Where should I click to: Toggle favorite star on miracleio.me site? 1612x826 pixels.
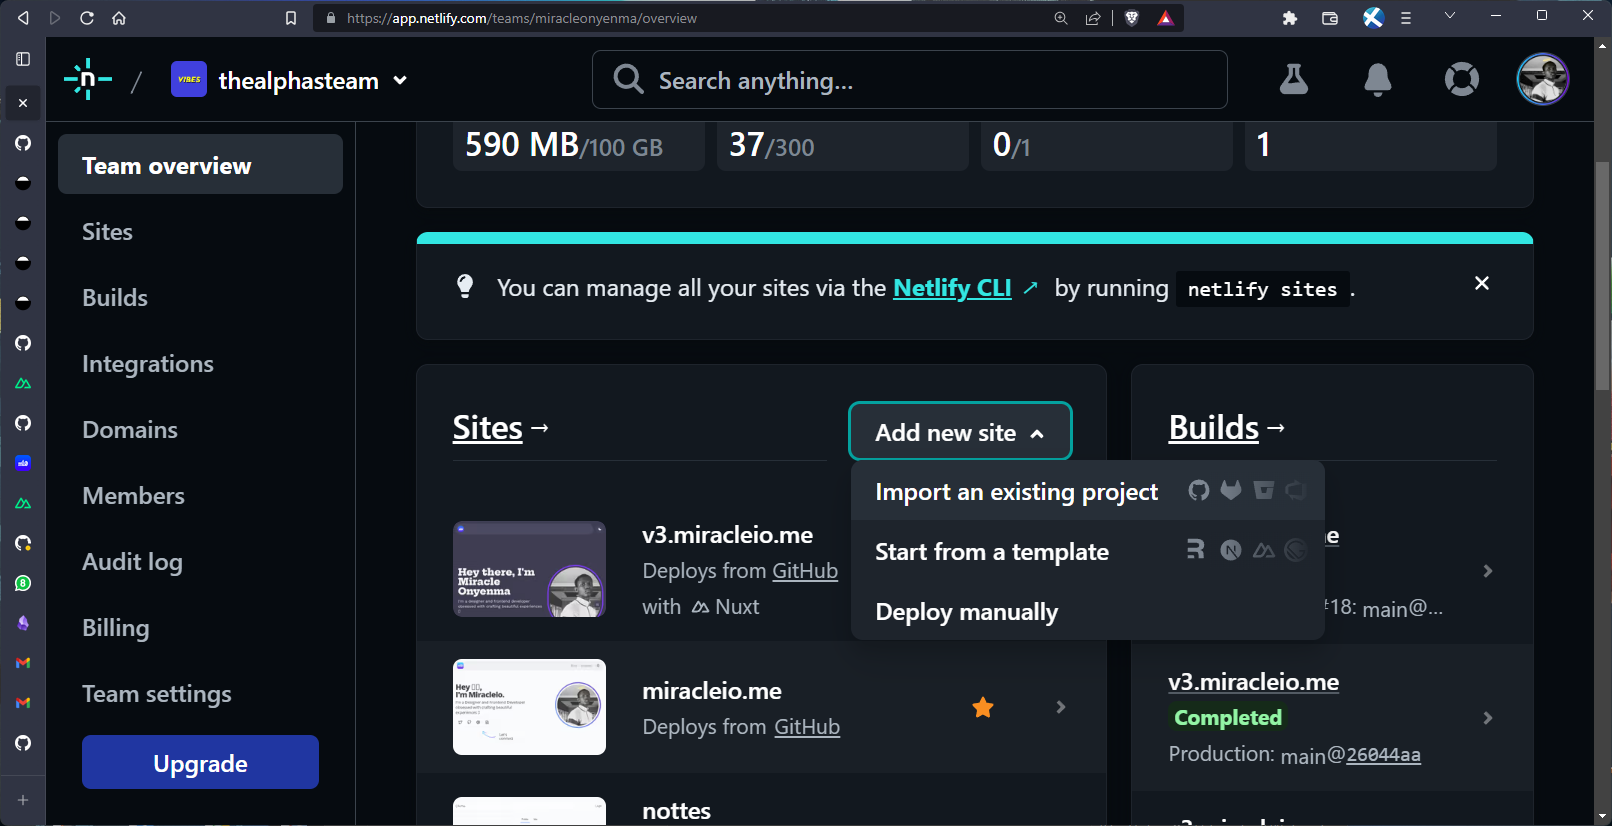[983, 708]
